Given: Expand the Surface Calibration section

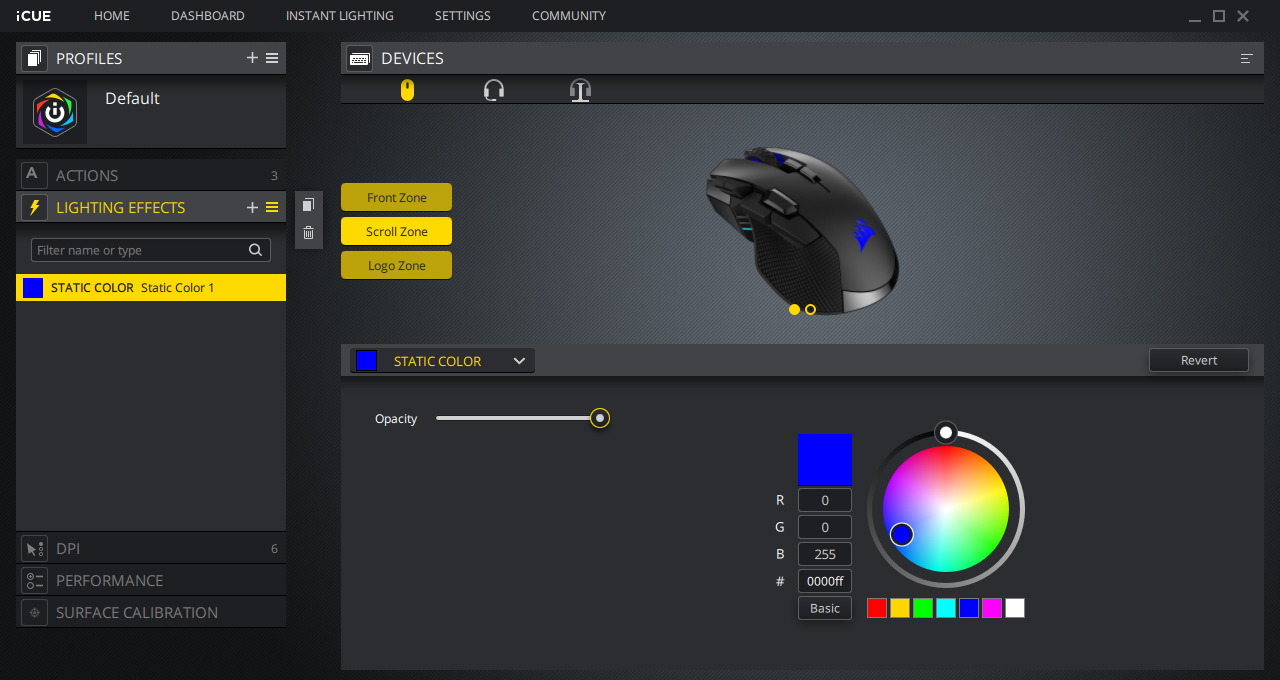Looking at the screenshot, I should point(151,612).
